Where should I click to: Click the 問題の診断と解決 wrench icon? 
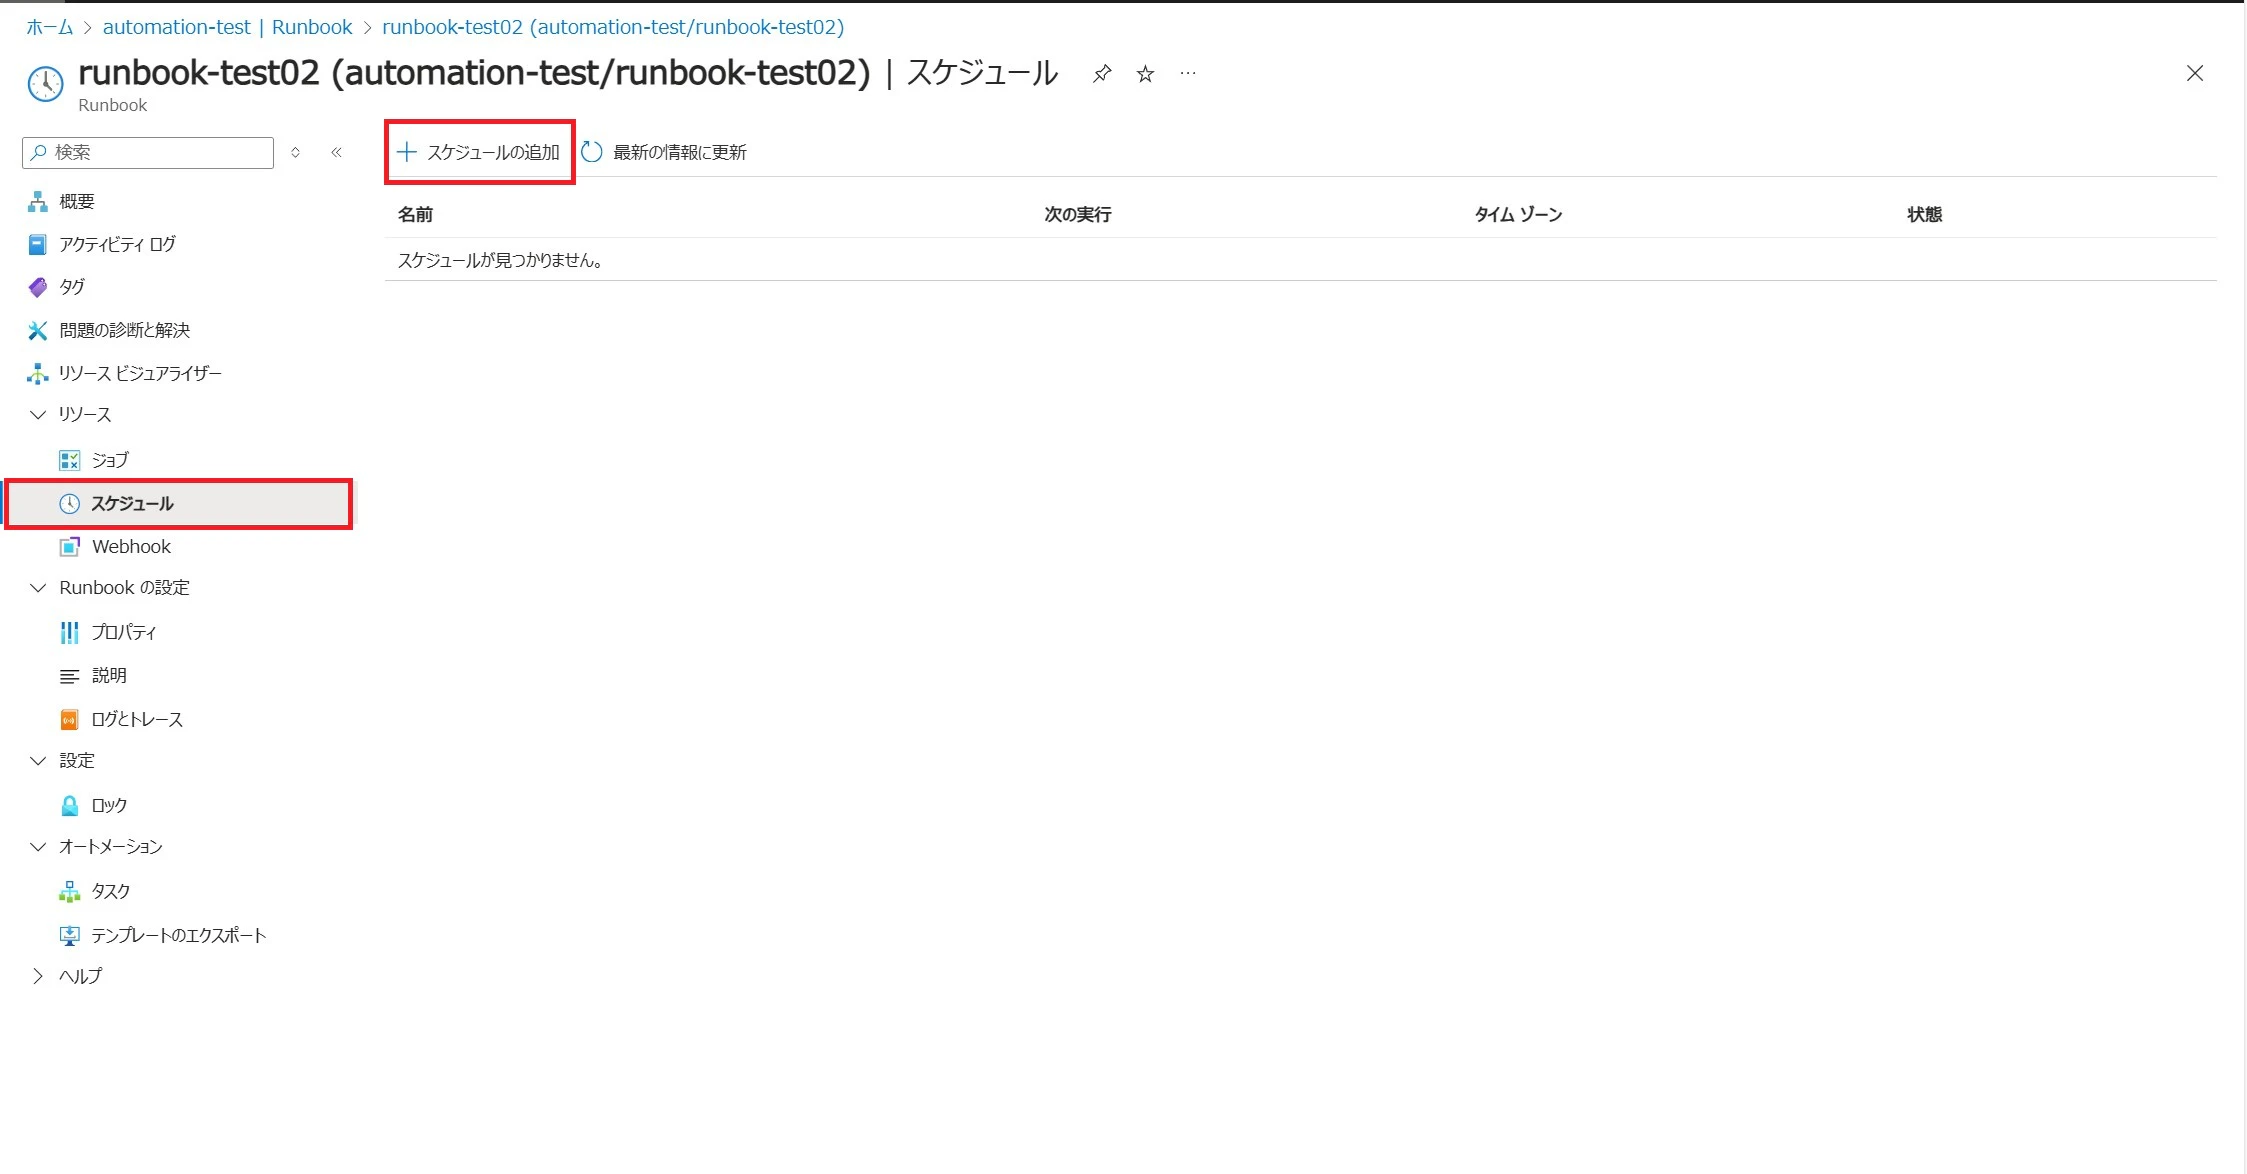point(38,330)
